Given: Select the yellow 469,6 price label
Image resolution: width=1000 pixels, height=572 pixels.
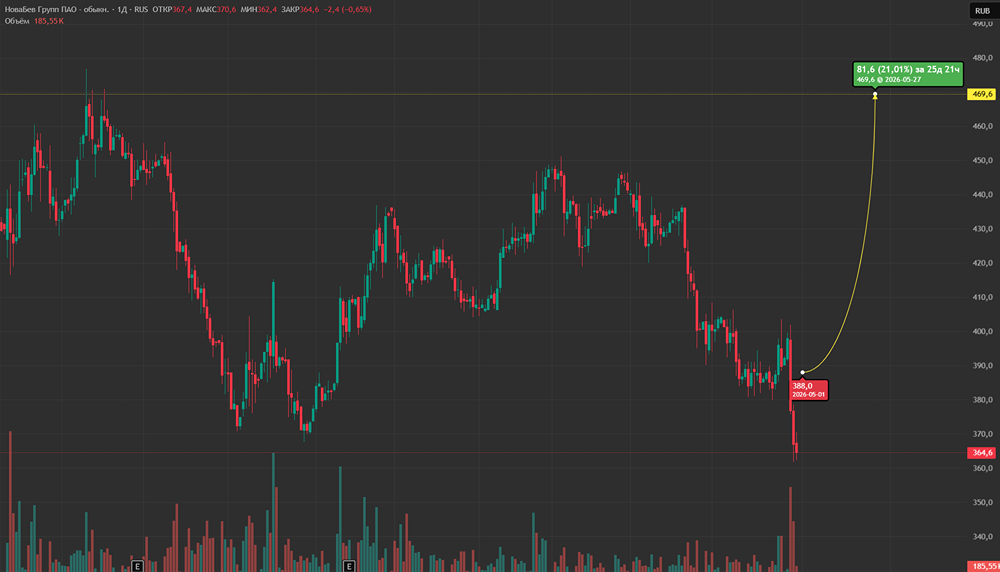Looking at the screenshot, I should (x=982, y=94).
